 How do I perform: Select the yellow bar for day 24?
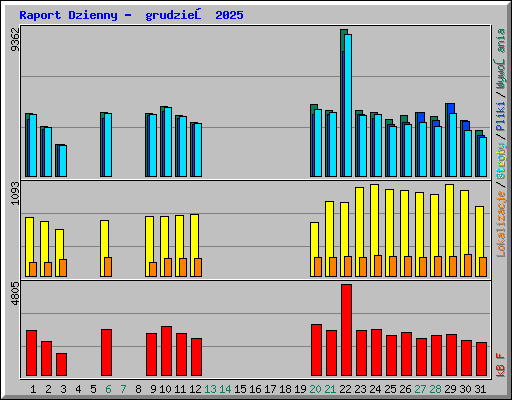(x=374, y=230)
